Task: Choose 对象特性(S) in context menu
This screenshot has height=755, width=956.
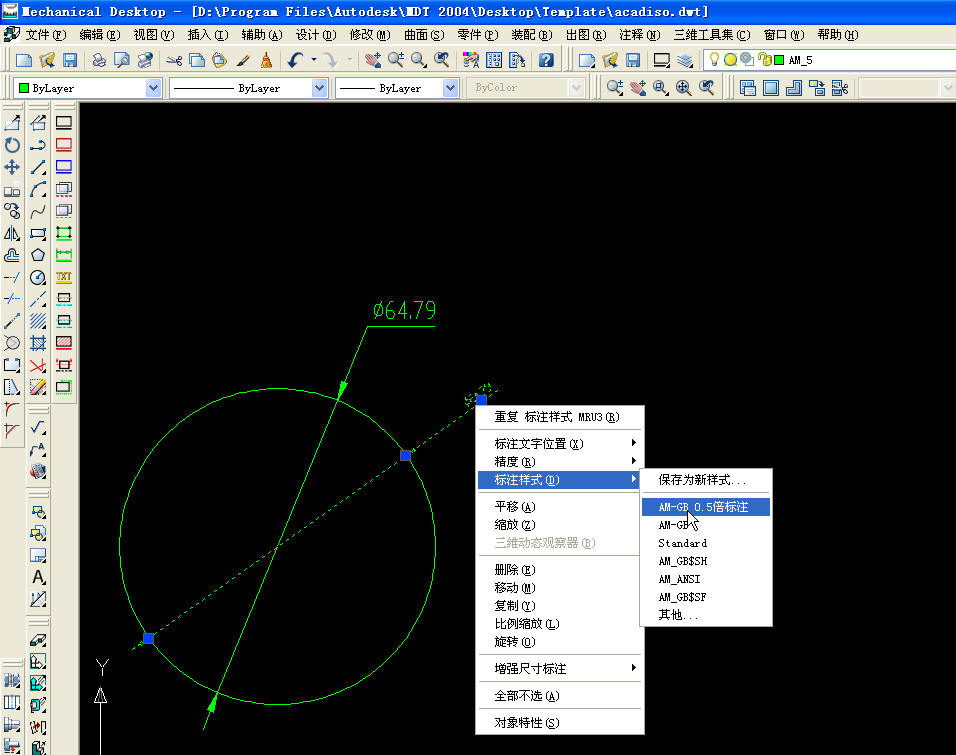Action: pyautogui.click(x=560, y=722)
